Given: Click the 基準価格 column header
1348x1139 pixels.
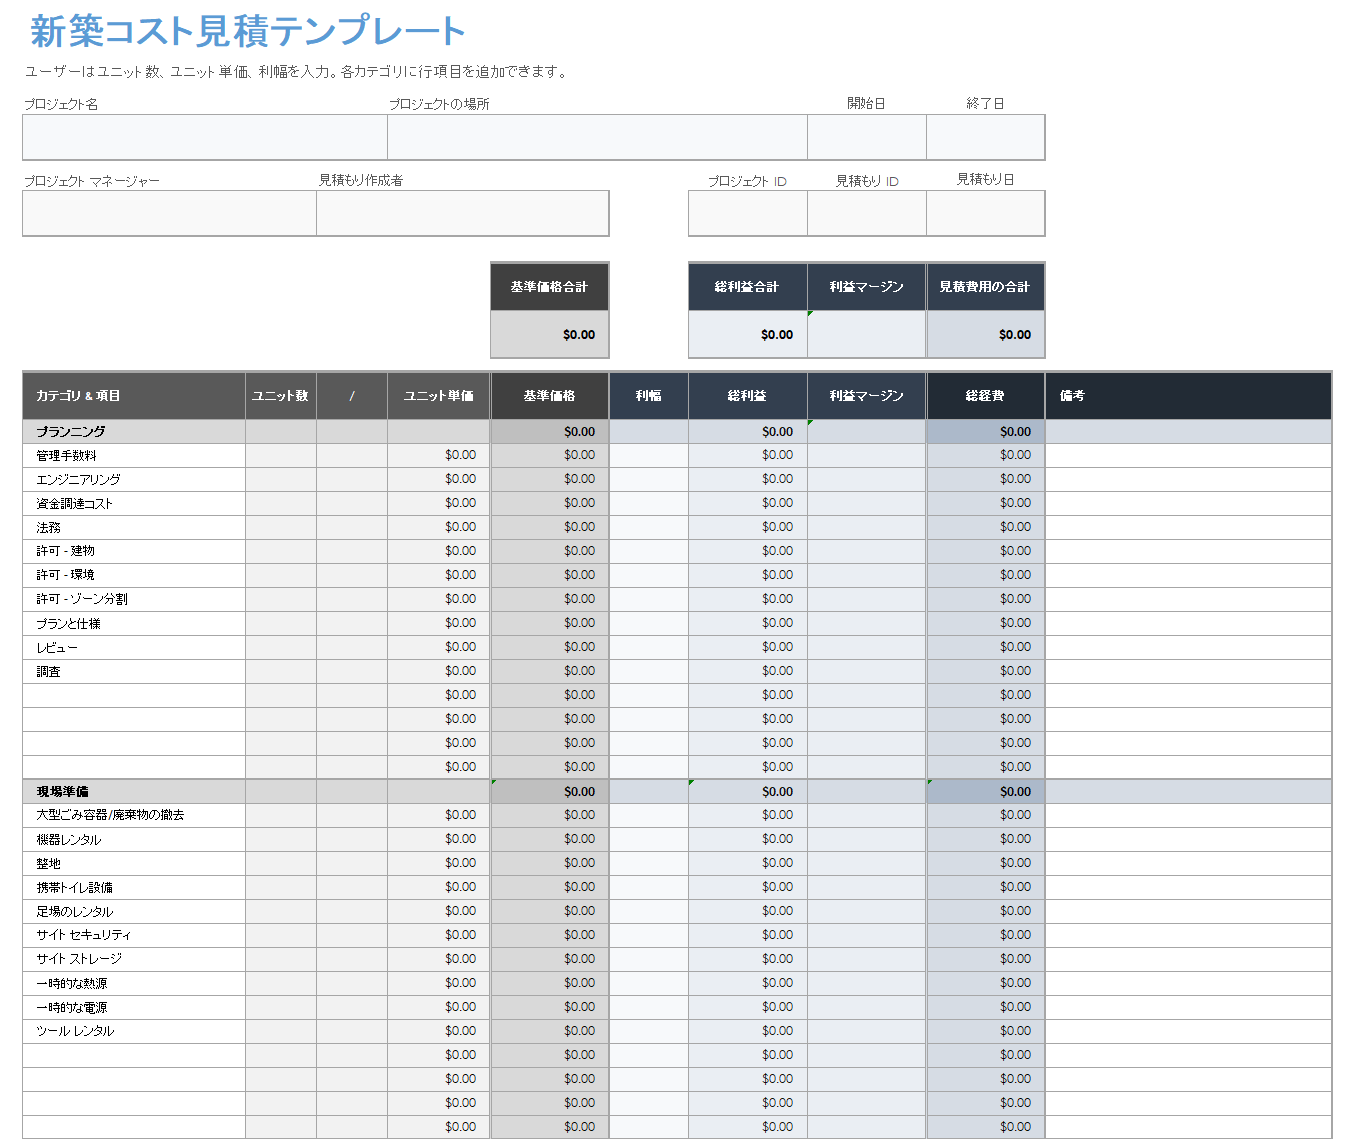Looking at the screenshot, I should pyautogui.click(x=550, y=396).
